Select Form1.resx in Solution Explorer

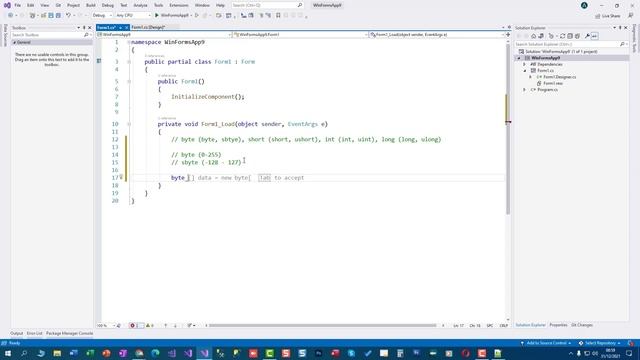click(x=553, y=83)
